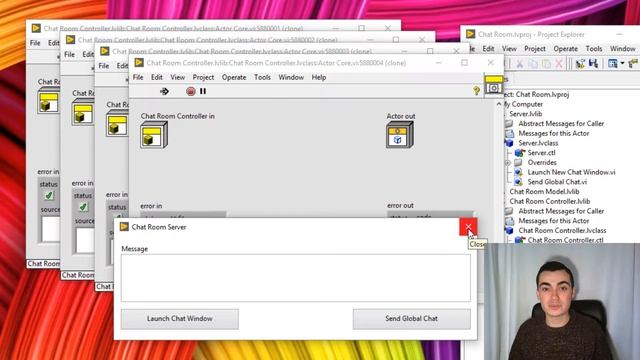Viewport: 640px width, 360px height.
Task: Select Abstract Messages for Caller under Server.lvlib
Action: (561, 124)
